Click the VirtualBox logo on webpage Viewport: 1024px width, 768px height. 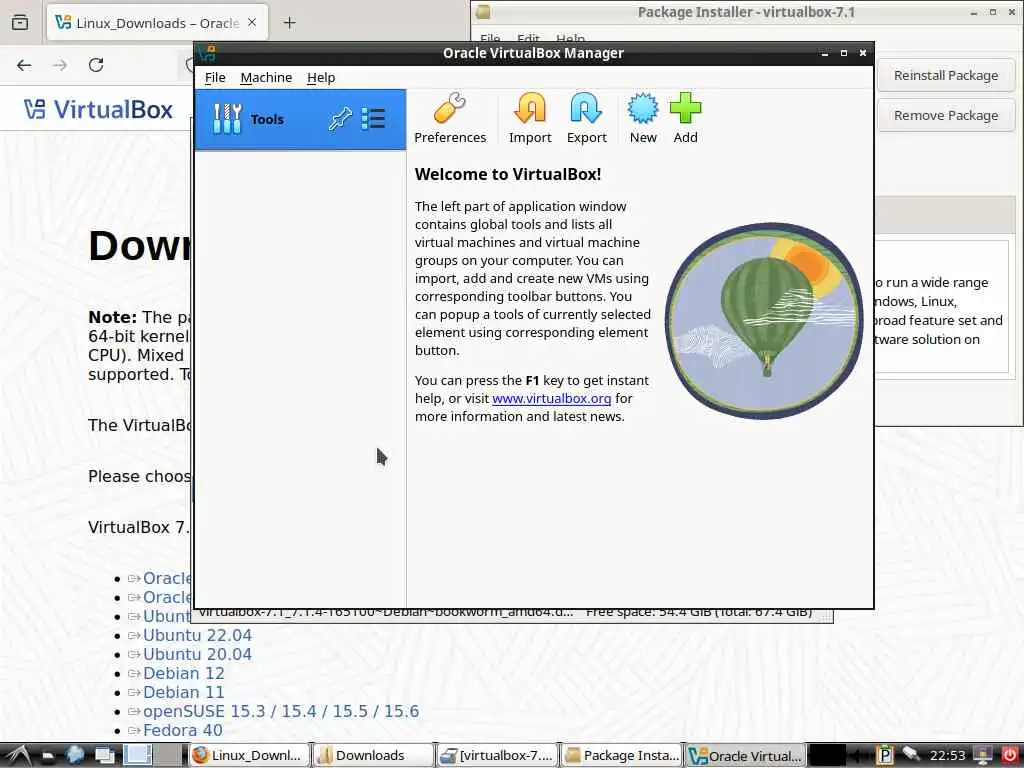pyautogui.click(x=99, y=109)
